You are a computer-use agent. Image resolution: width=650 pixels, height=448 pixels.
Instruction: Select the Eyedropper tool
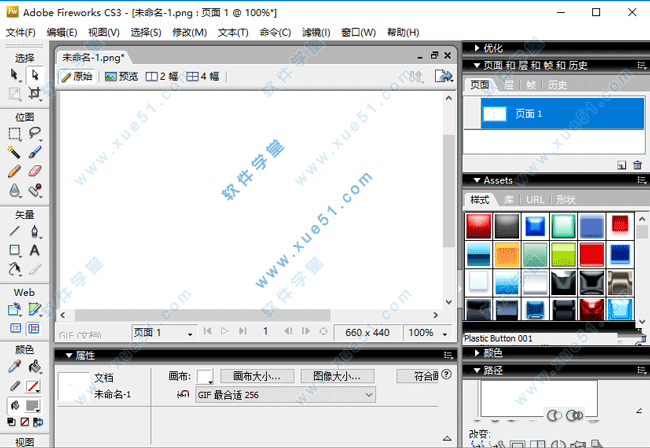coord(14,367)
